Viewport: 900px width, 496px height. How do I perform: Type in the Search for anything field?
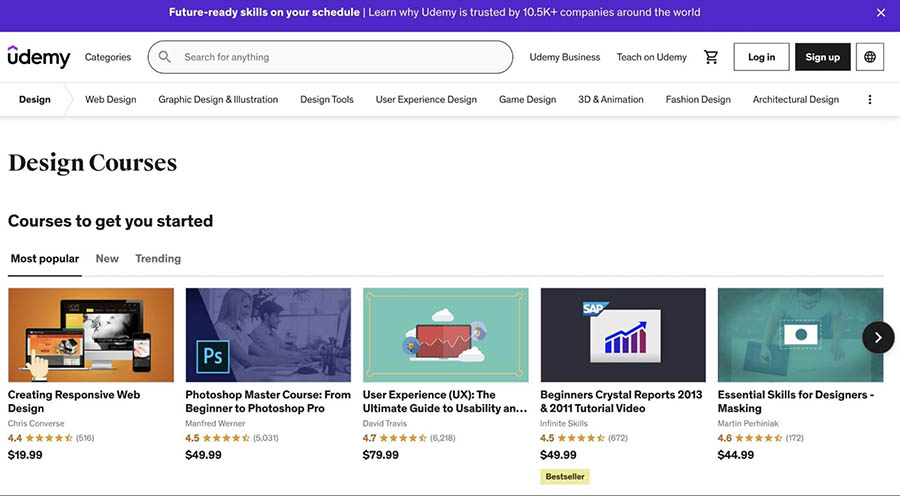click(x=340, y=57)
